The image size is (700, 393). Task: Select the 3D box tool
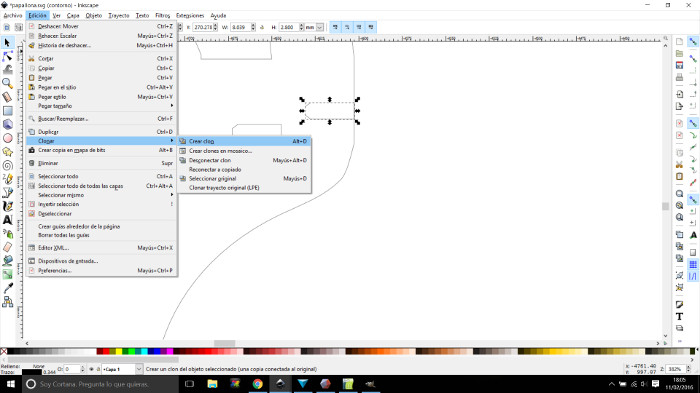(7, 125)
